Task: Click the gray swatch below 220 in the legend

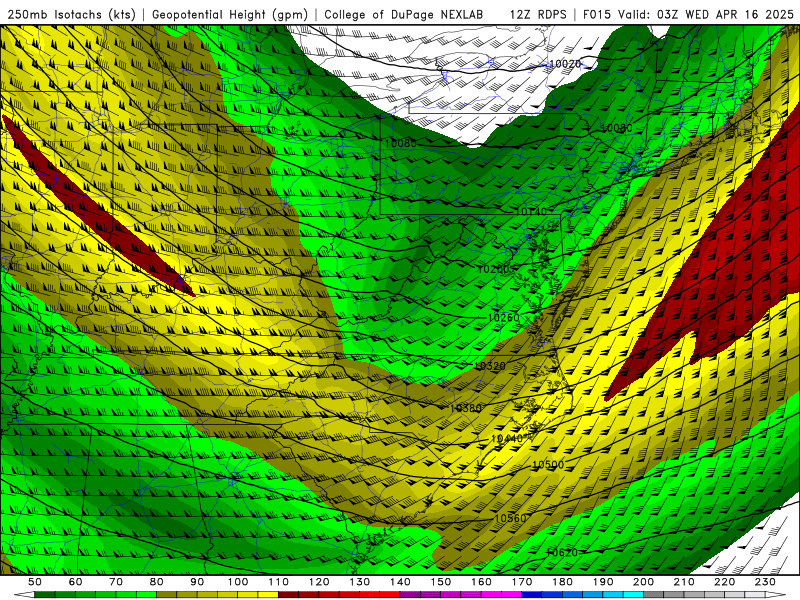Action: [714, 595]
